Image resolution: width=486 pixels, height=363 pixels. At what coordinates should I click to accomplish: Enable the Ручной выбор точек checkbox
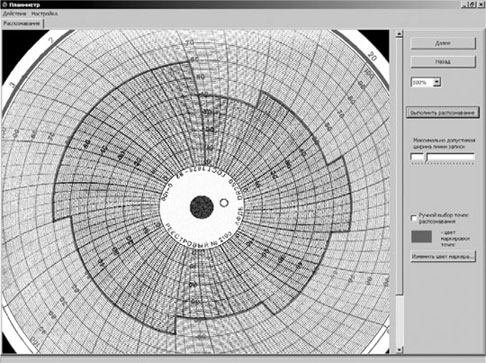[x=414, y=218]
